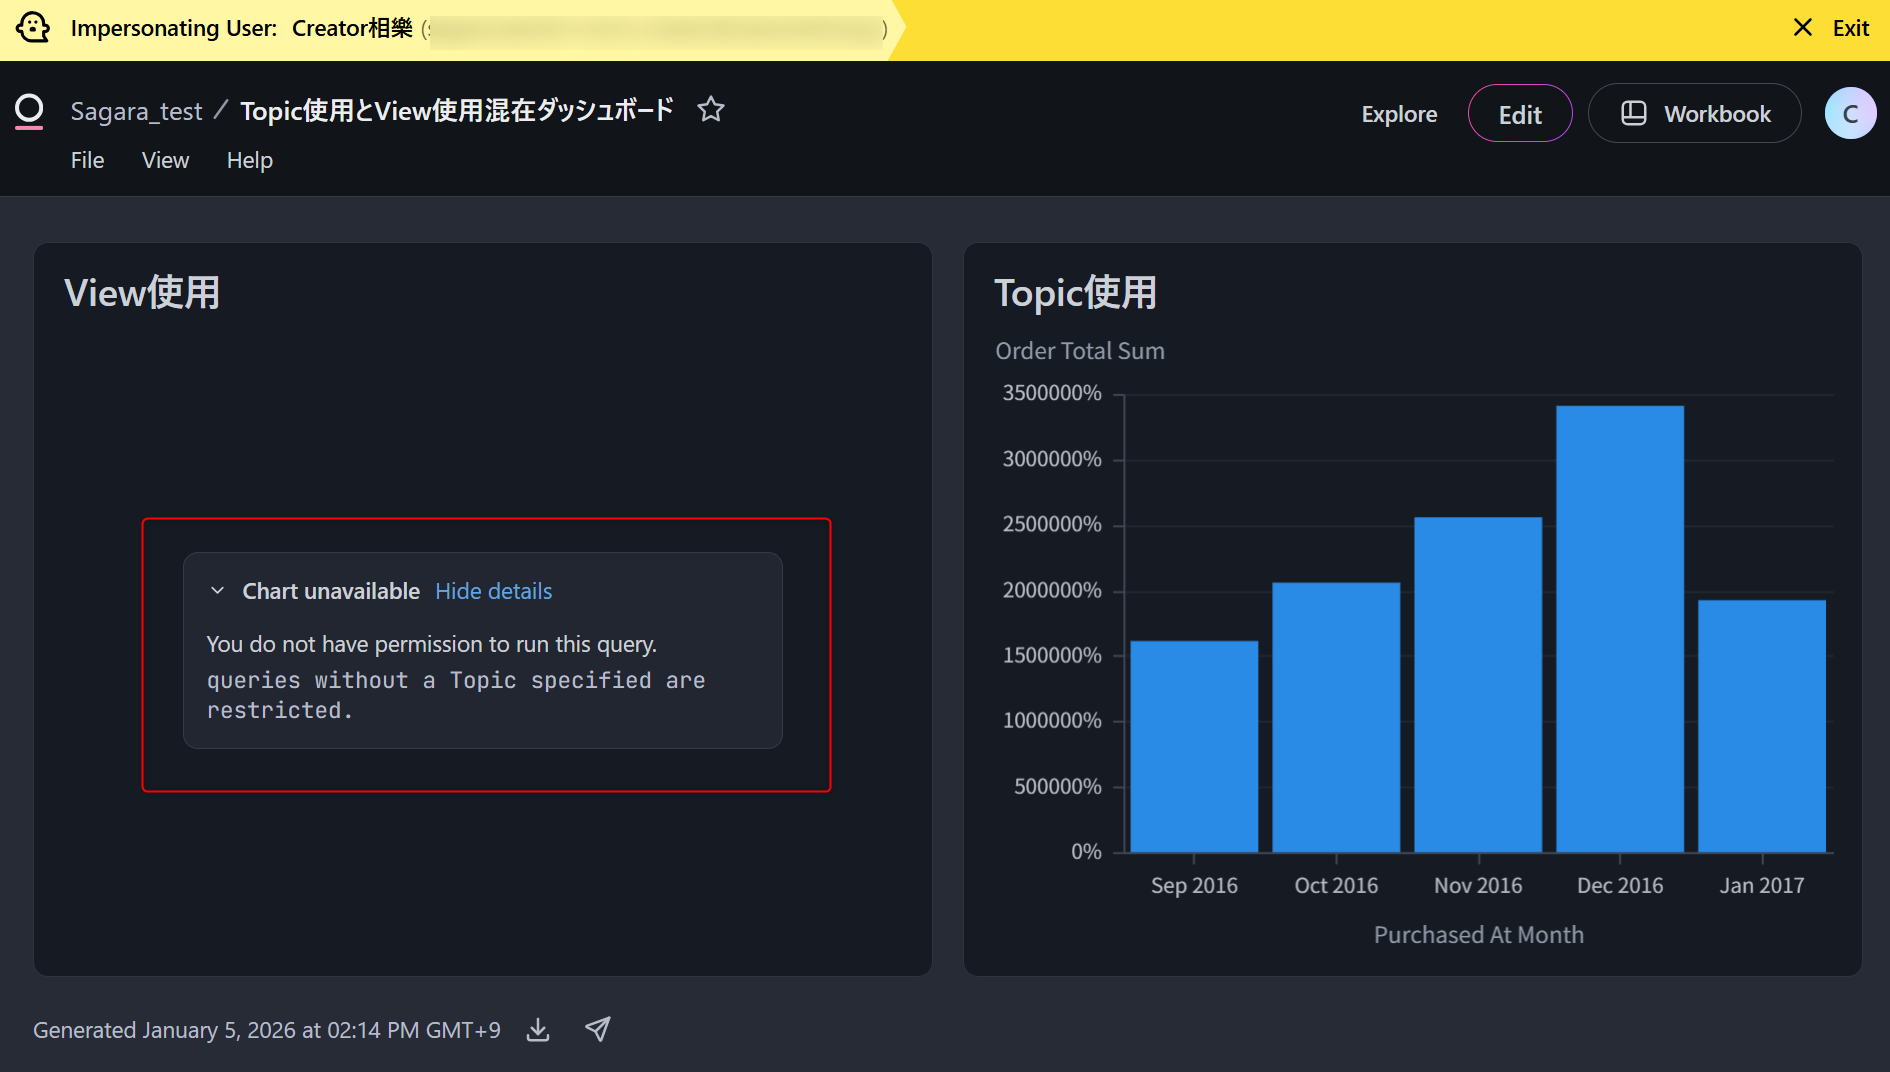1890x1072 pixels.
Task: Click the Purchased At Month axis label
Action: [x=1479, y=935]
